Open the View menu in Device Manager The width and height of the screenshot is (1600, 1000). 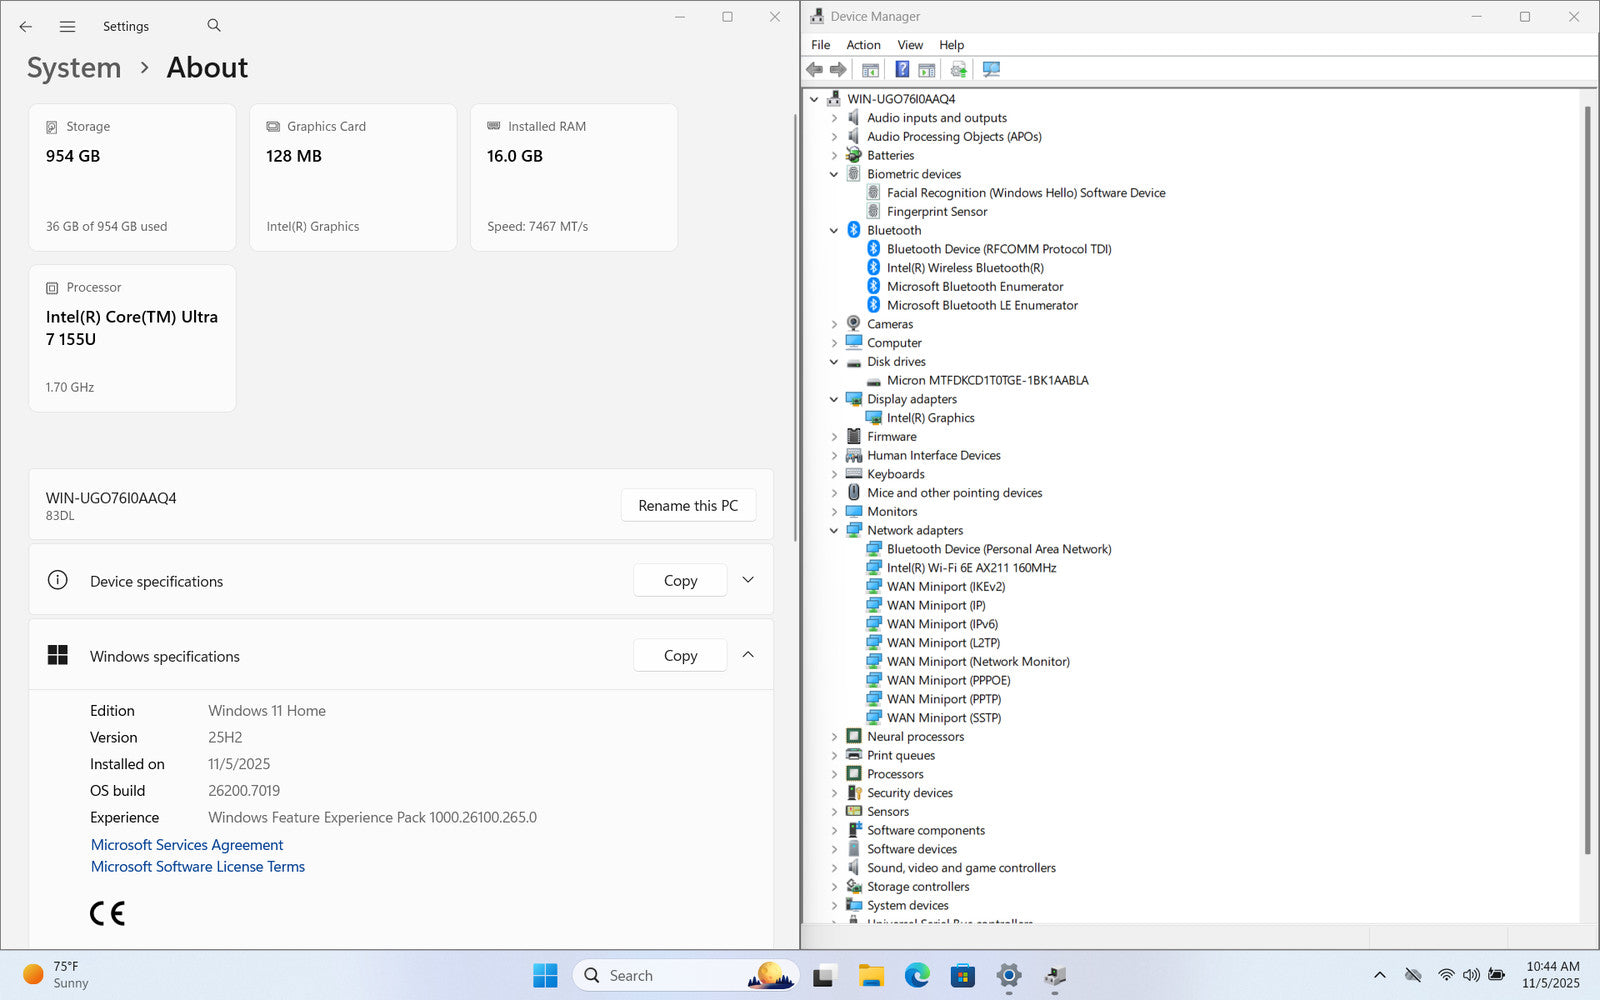(909, 45)
